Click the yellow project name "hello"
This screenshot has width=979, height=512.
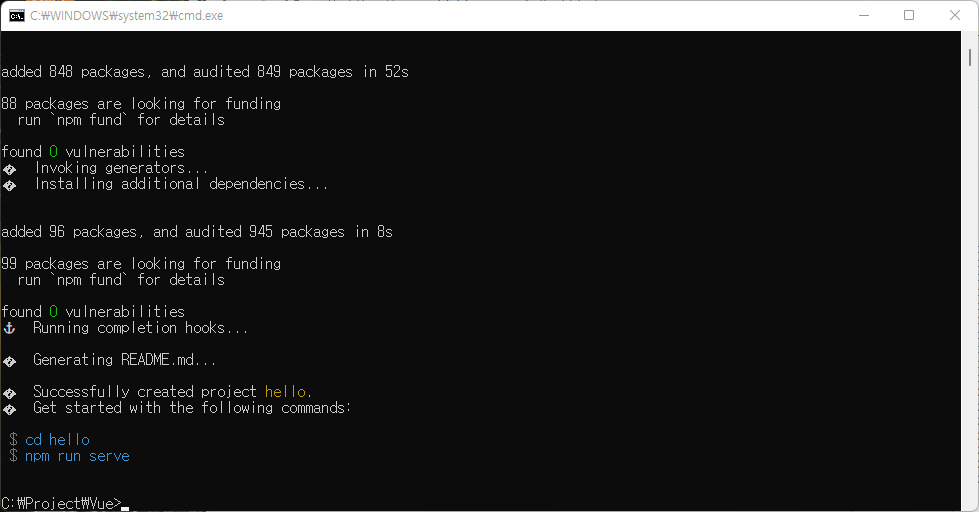(287, 392)
